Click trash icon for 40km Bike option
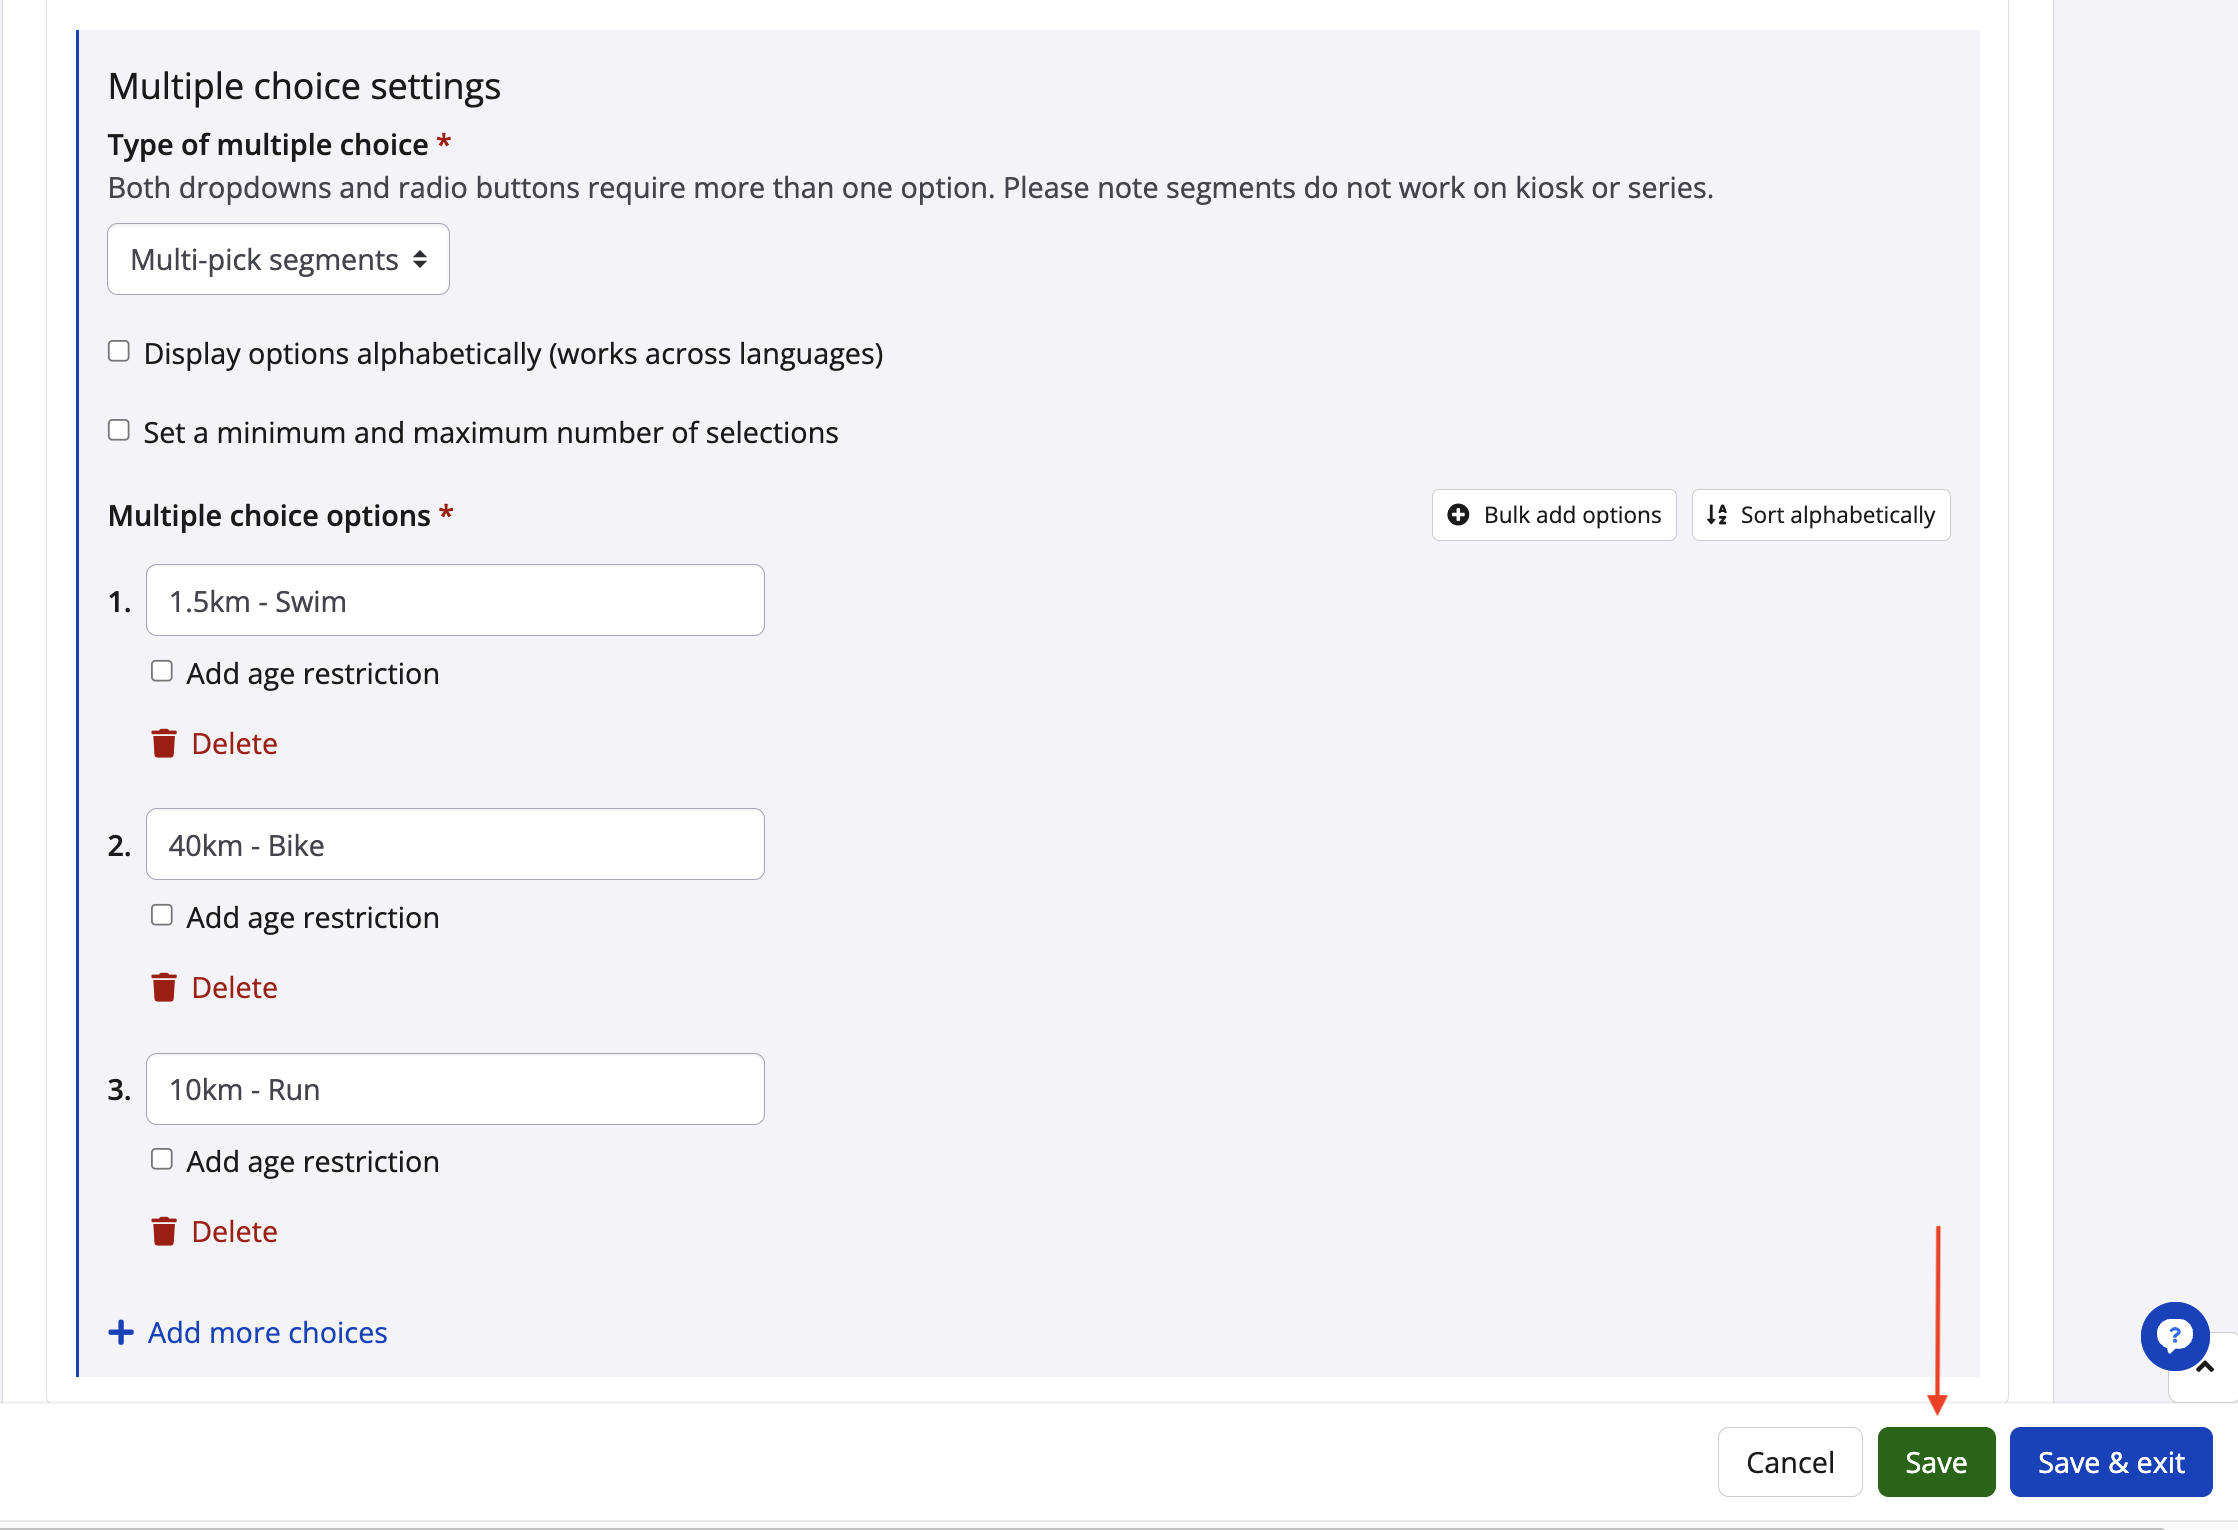 coord(164,987)
